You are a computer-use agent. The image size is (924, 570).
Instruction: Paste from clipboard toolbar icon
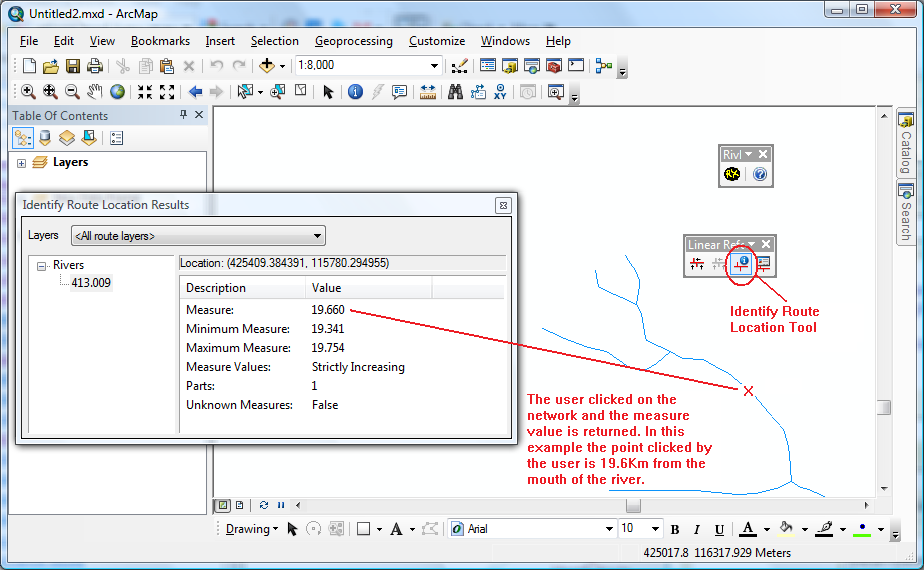coord(167,65)
